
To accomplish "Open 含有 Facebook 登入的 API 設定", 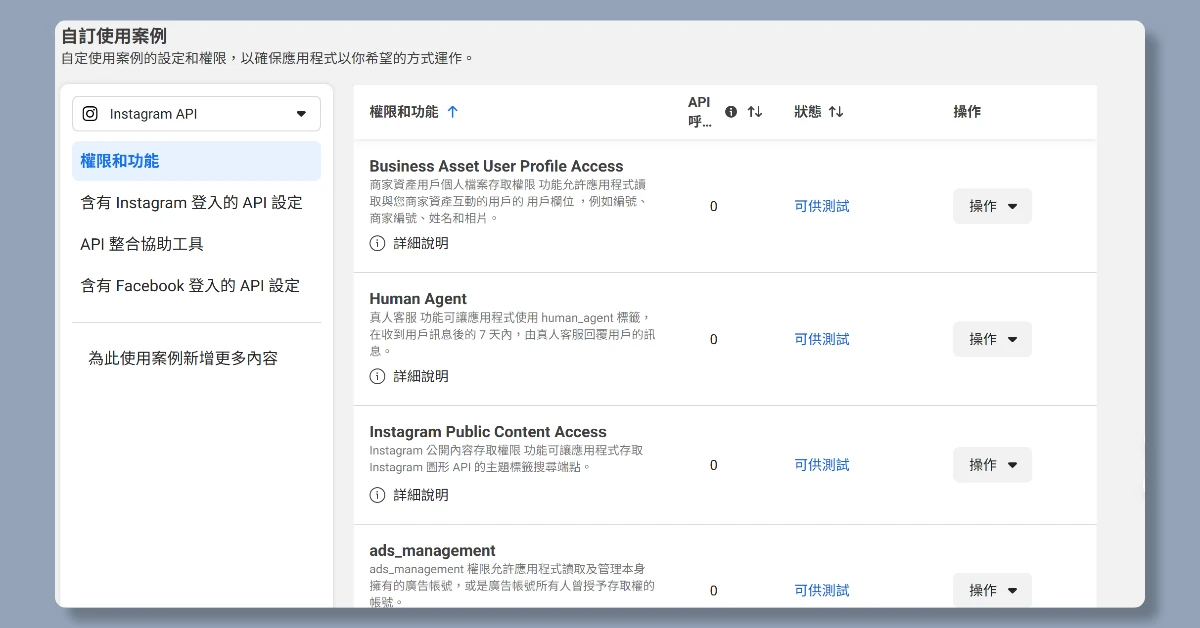I will 190,286.
